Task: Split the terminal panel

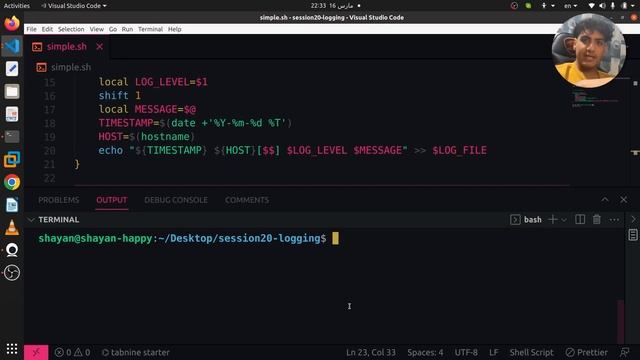Action: coord(580,220)
